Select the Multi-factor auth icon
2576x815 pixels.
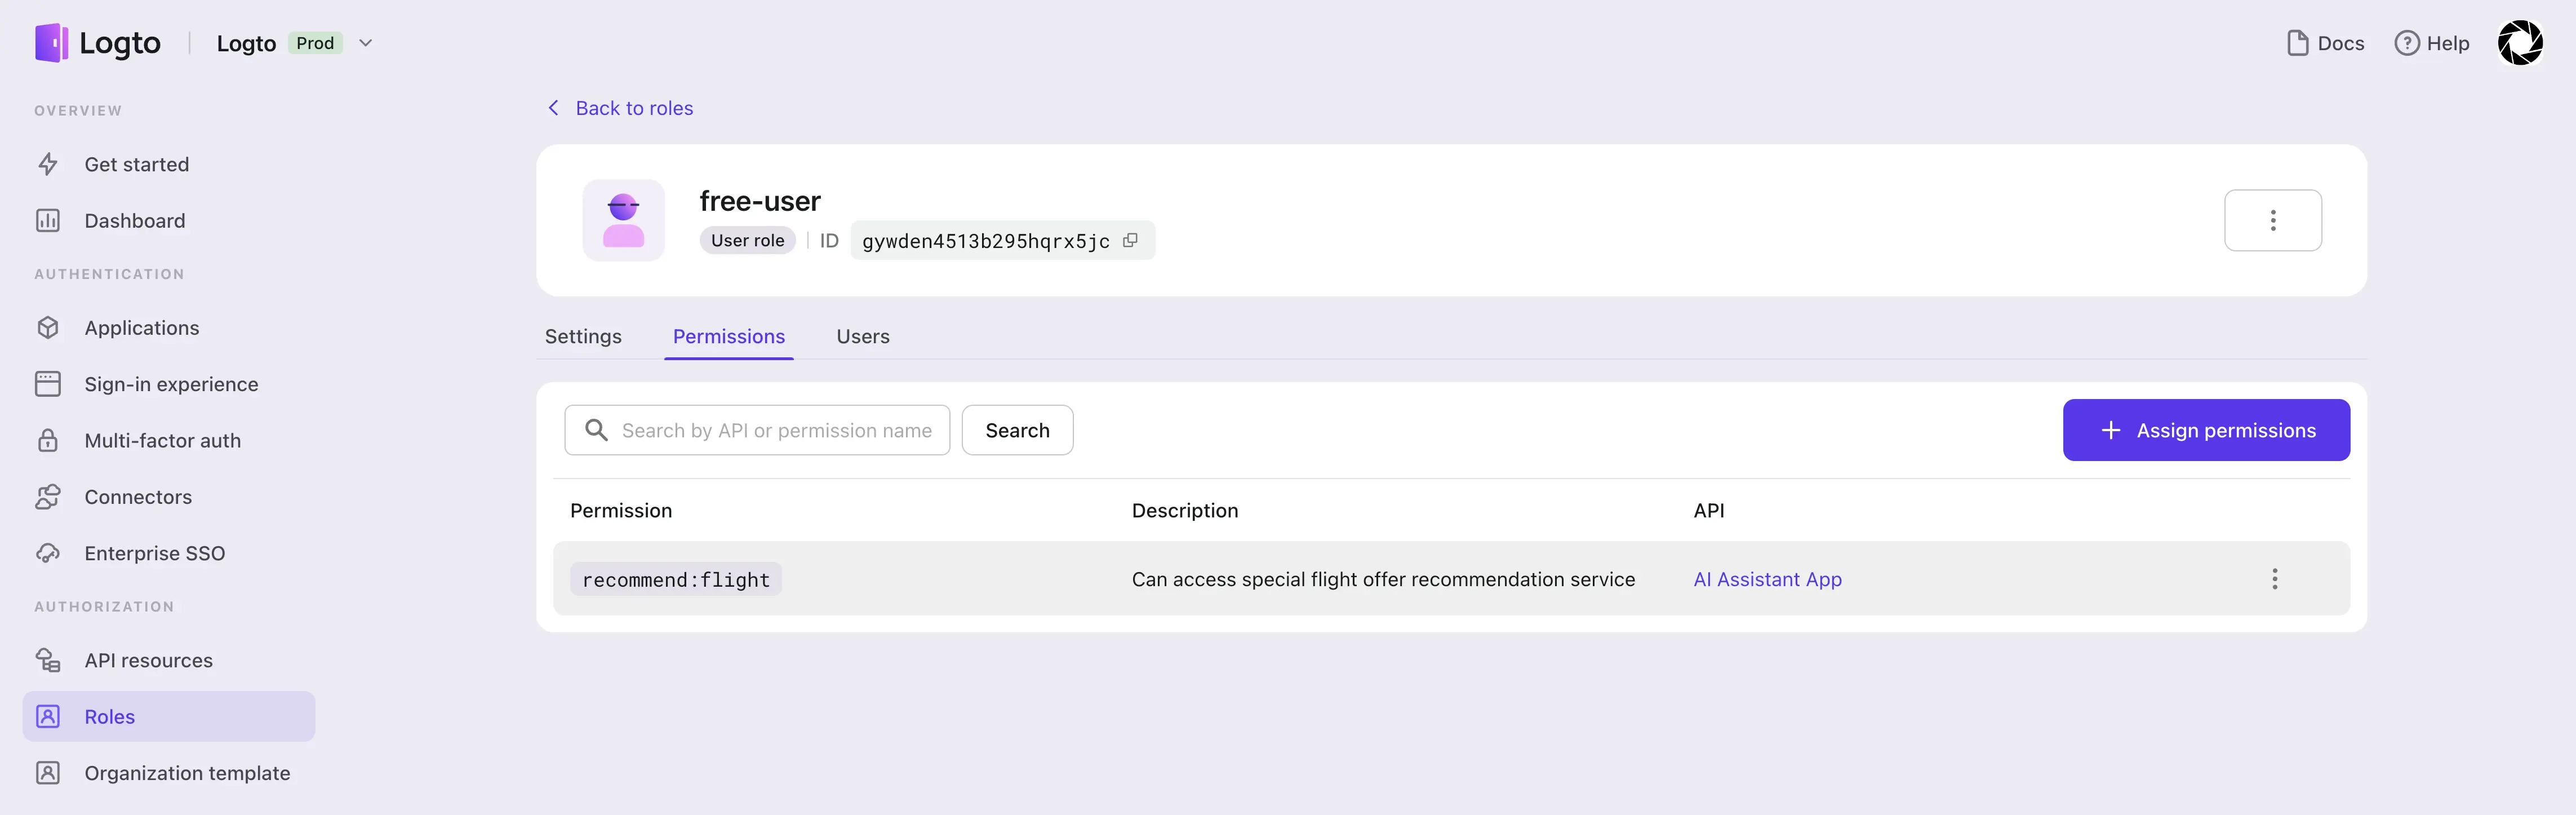(x=48, y=440)
